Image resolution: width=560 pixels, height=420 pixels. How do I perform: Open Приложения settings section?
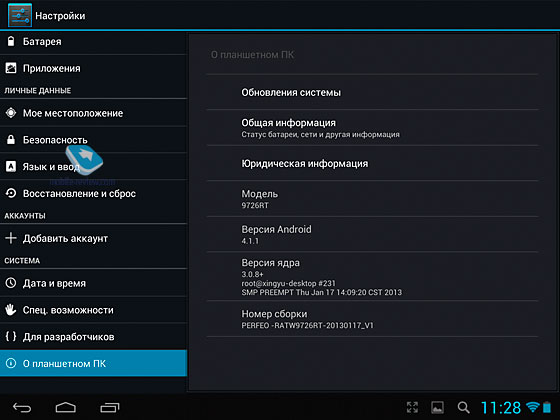click(x=94, y=68)
